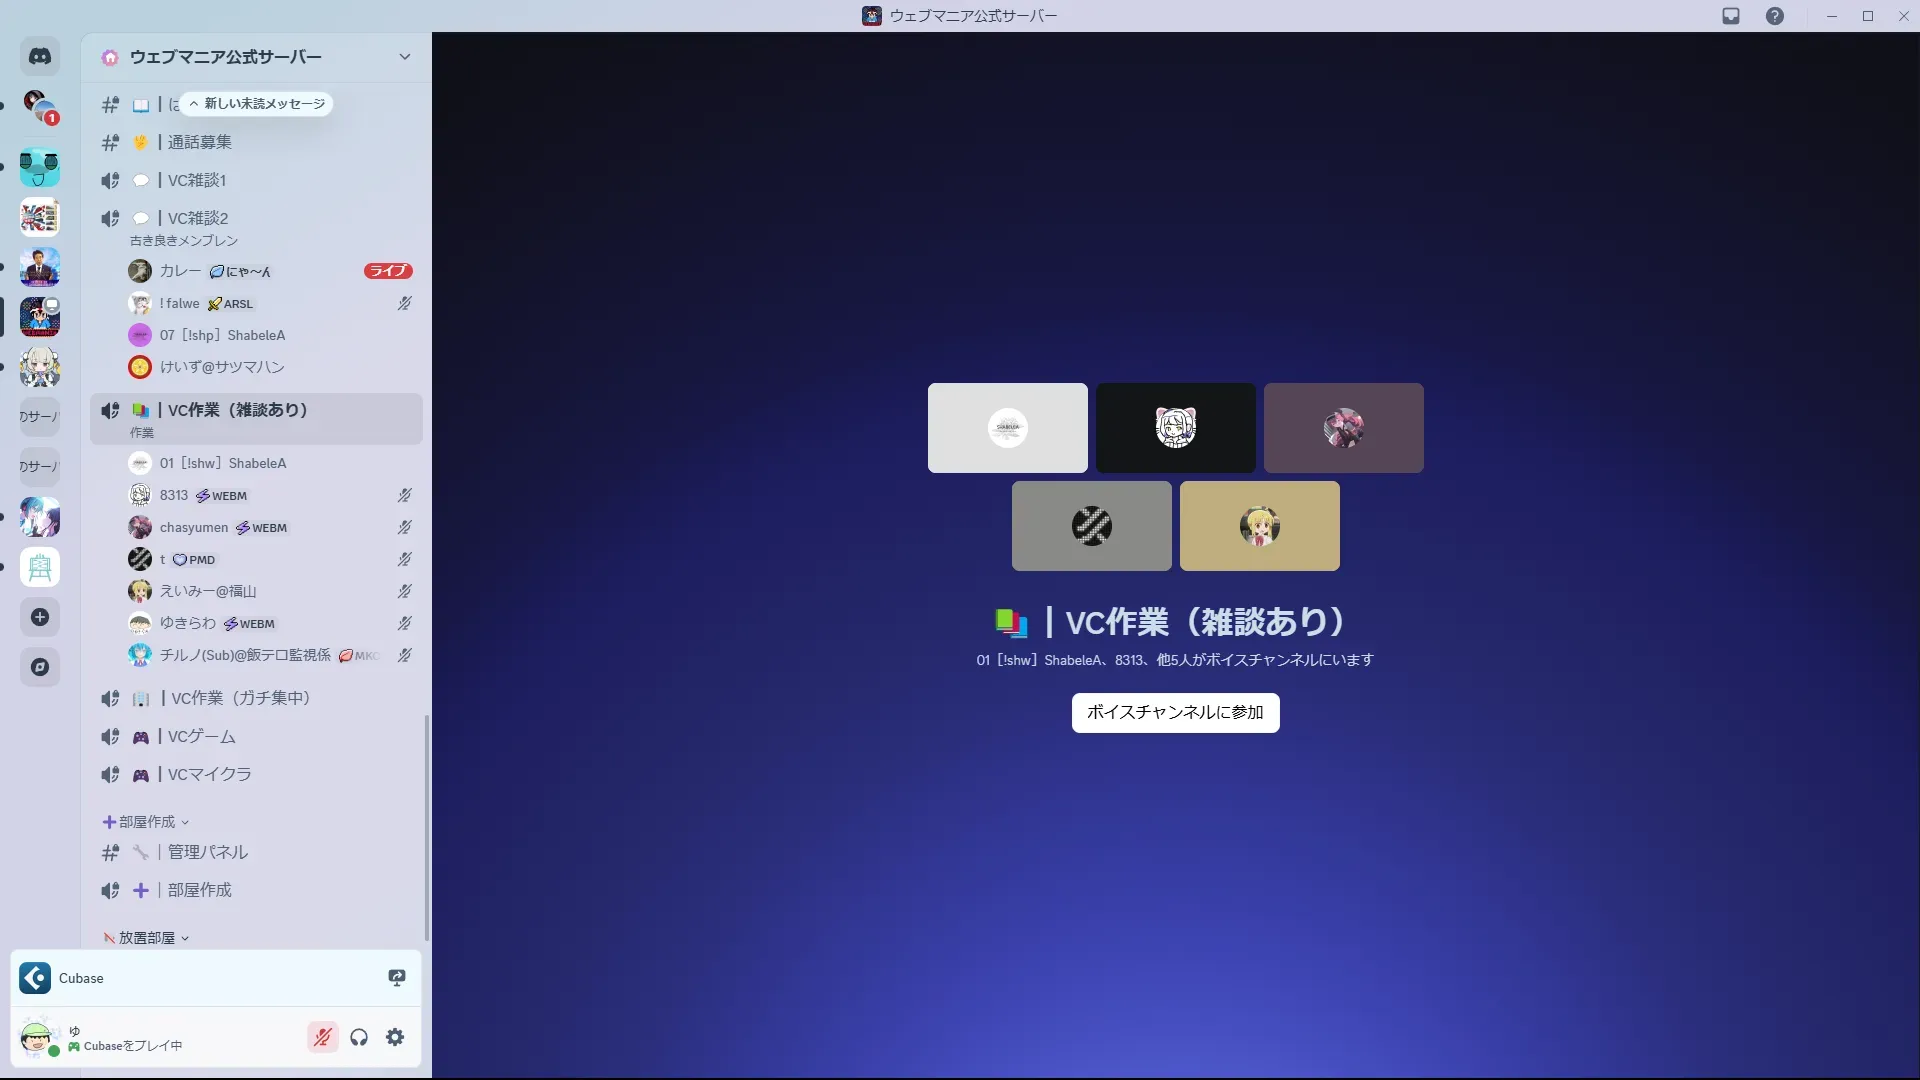The image size is (1920, 1080).
Task: Open server dropdown for ウェブマニア公式サーバー
Action: click(x=404, y=57)
